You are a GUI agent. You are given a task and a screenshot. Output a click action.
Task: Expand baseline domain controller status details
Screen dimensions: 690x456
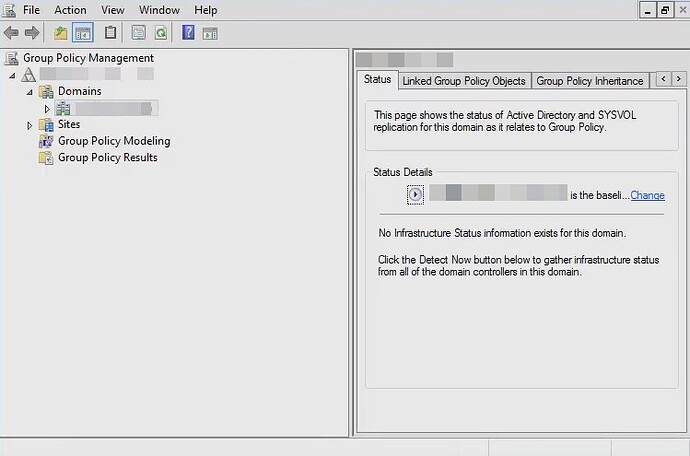click(x=415, y=195)
